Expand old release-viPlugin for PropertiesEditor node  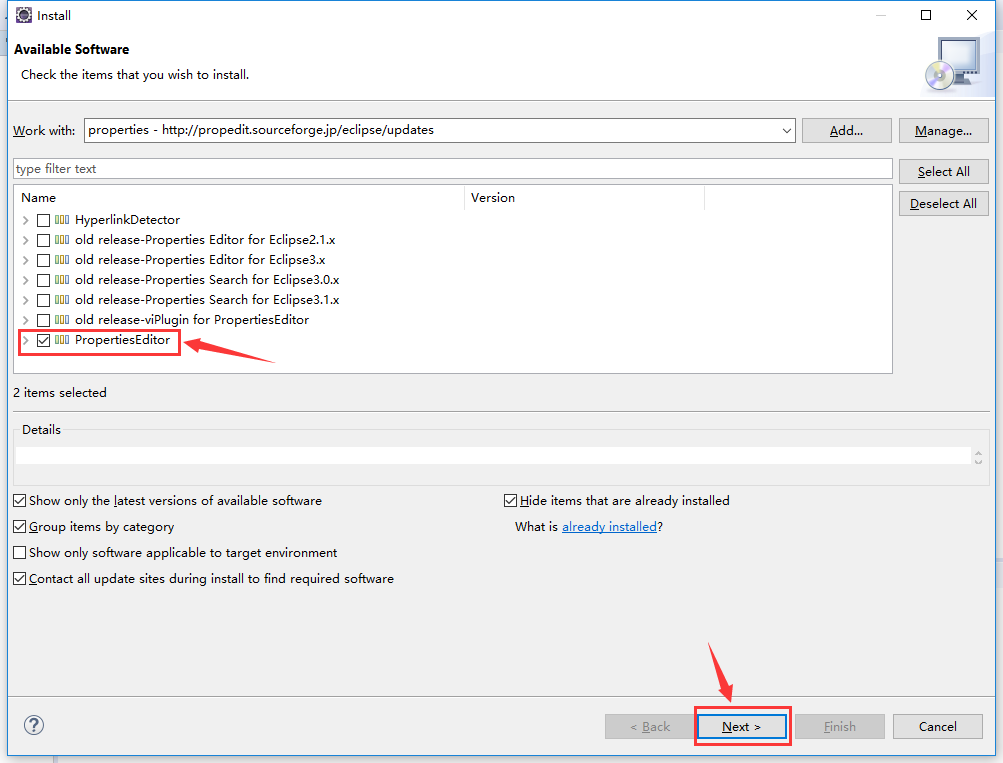coord(26,320)
